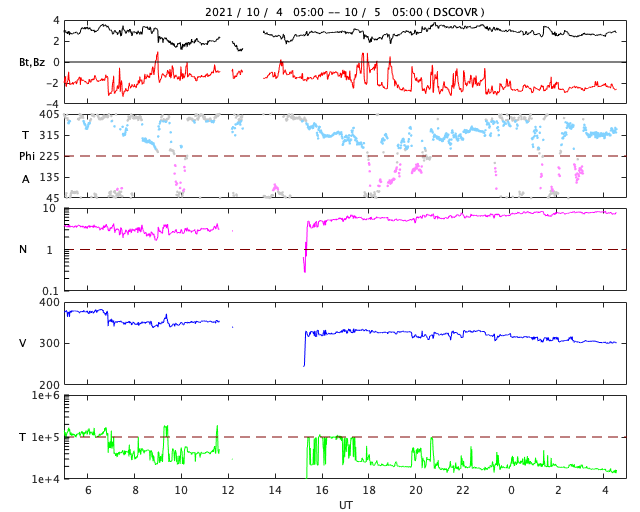Screen dimensions: 640x512
Task: Click the 16 UT hour tick label
Action: pos(322,490)
